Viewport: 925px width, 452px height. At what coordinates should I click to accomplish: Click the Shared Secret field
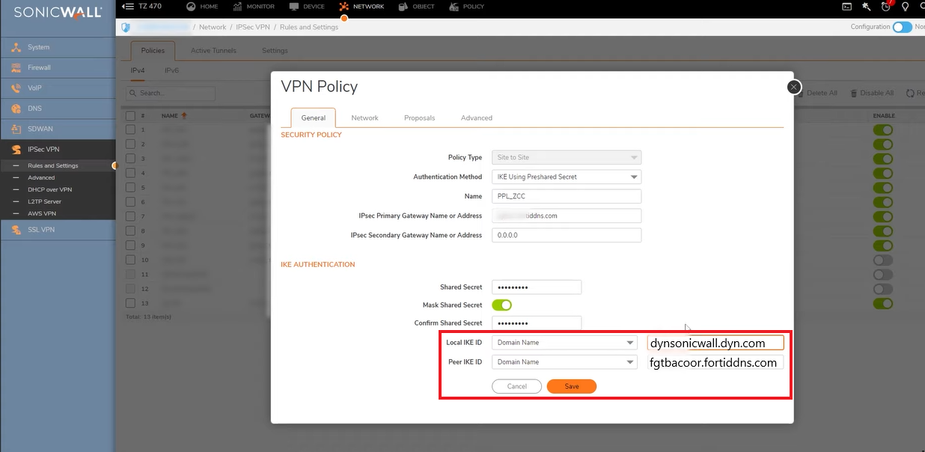(x=537, y=287)
